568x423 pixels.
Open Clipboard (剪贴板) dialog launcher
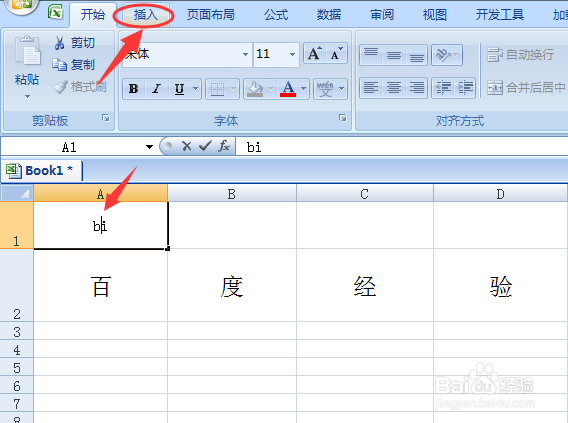(x=106, y=118)
